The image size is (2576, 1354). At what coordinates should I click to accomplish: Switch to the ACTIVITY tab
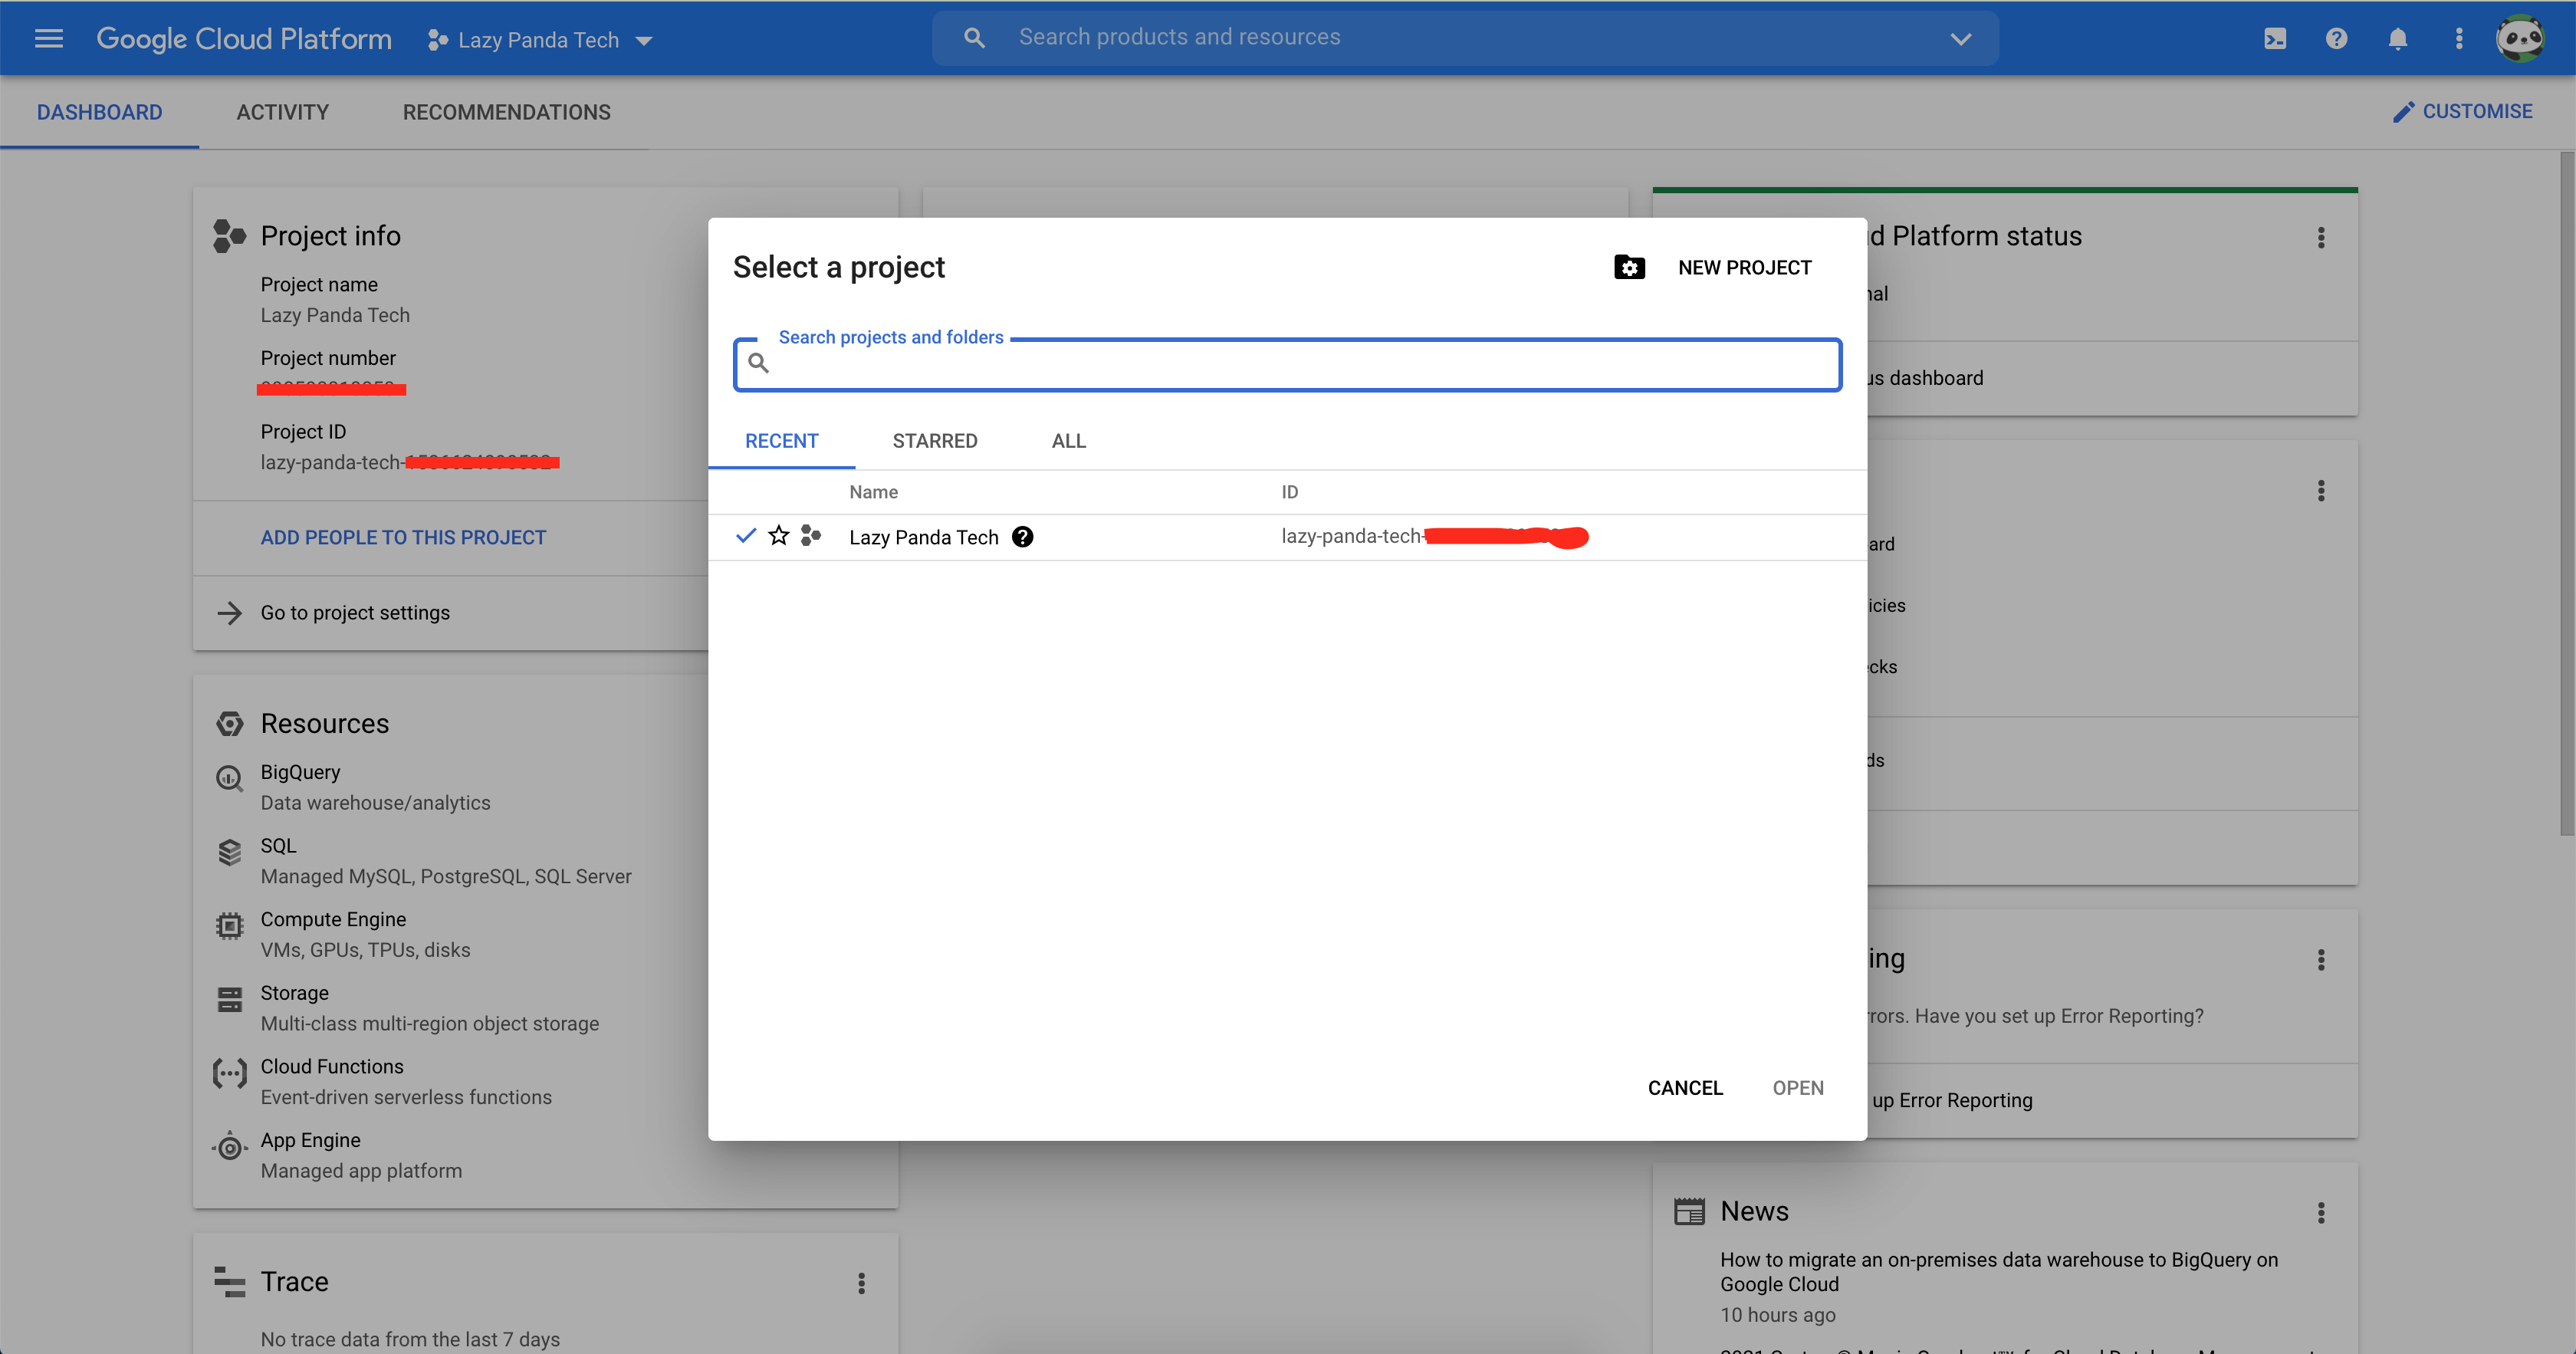click(x=283, y=112)
